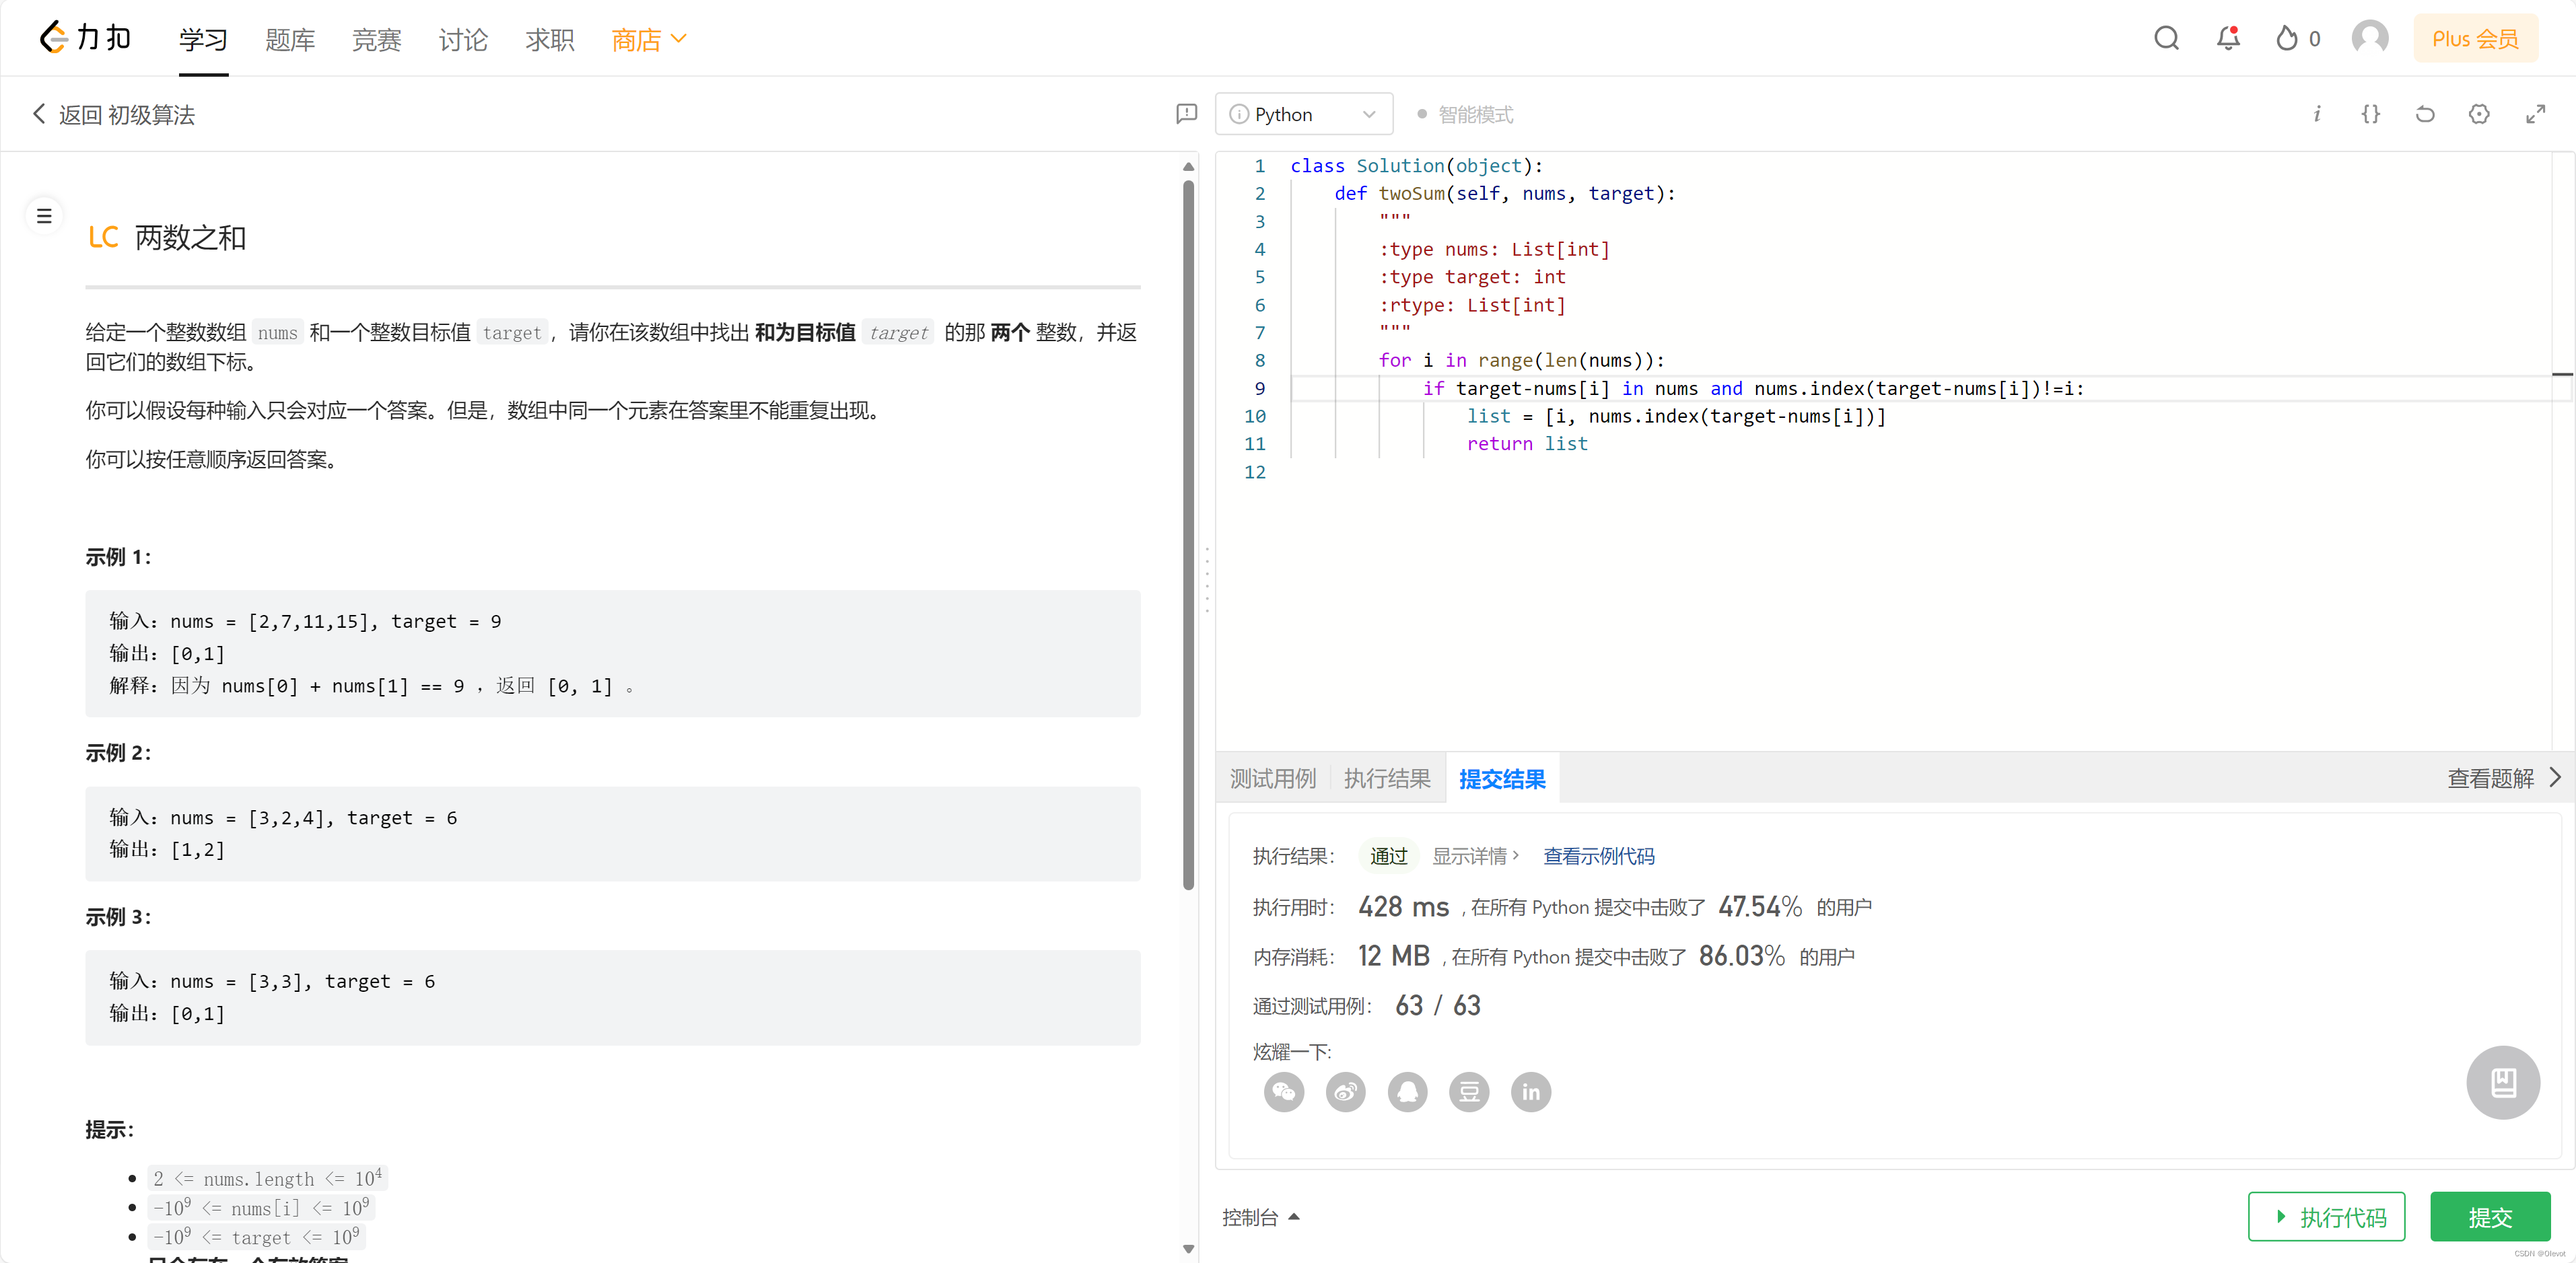Click the problem description scrollbar thumb
This screenshot has height=1263, width=2576.
[x=1188, y=535]
